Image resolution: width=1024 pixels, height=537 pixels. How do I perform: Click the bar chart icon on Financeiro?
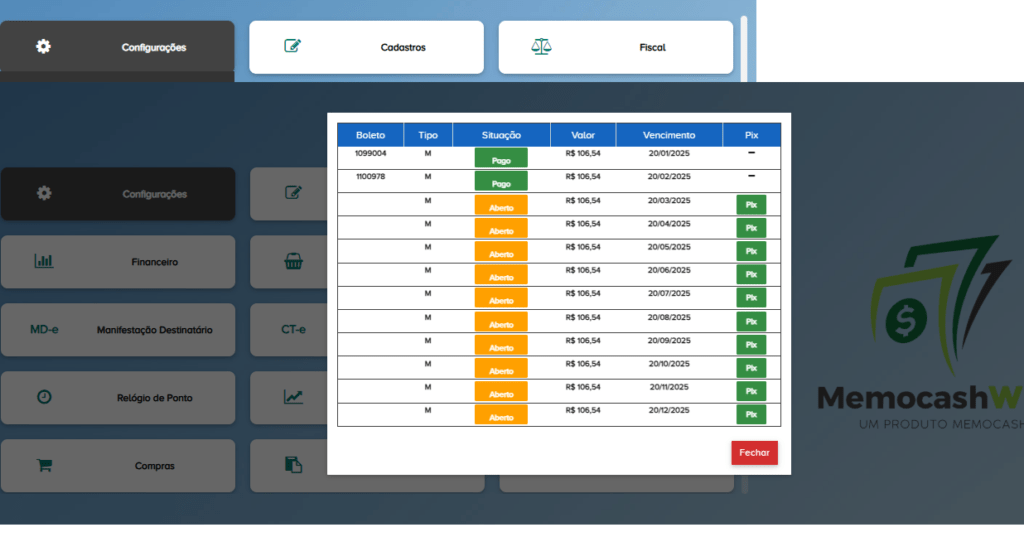click(x=44, y=262)
